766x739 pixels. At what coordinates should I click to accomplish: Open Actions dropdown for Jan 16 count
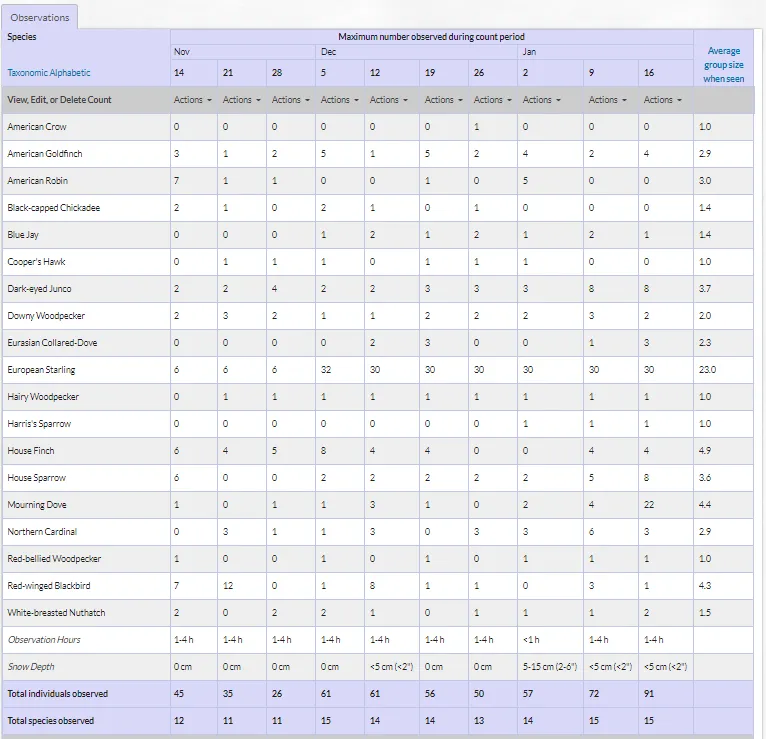pyautogui.click(x=662, y=100)
